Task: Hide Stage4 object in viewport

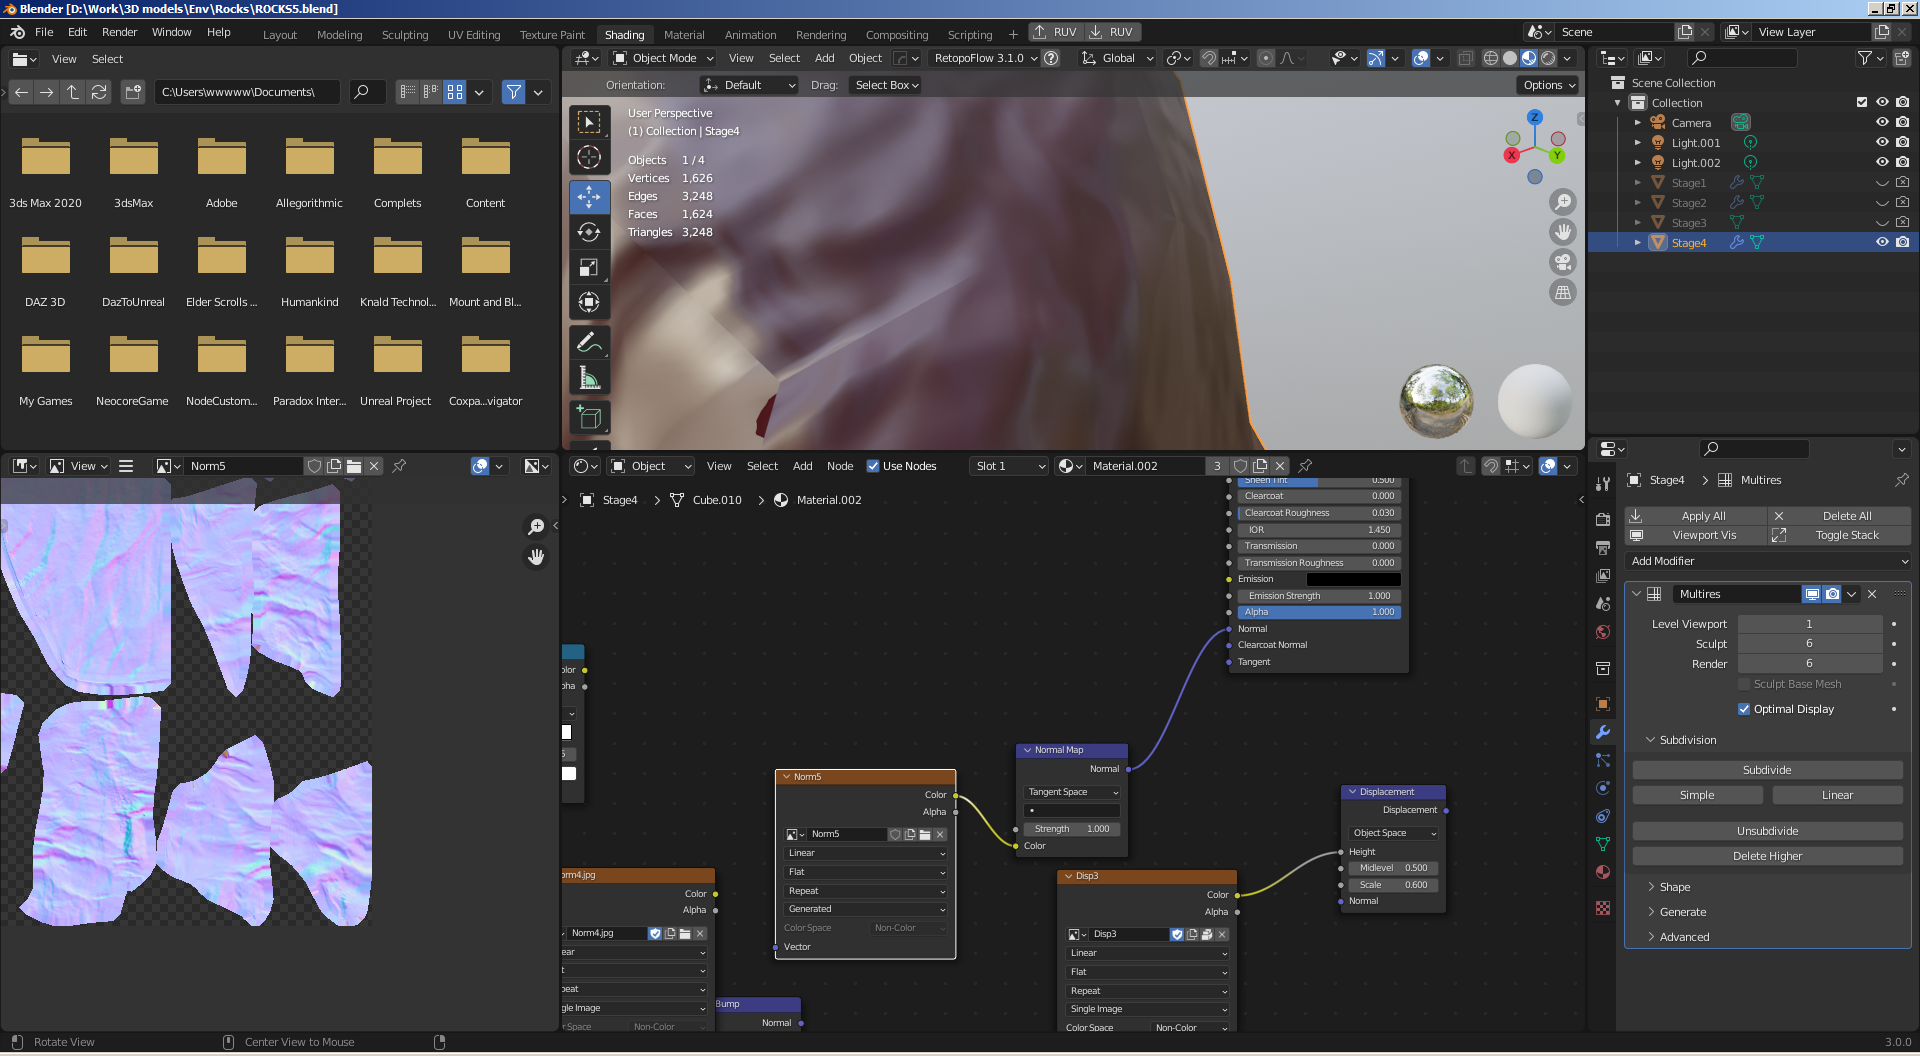Action: [x=1882, y=242]
